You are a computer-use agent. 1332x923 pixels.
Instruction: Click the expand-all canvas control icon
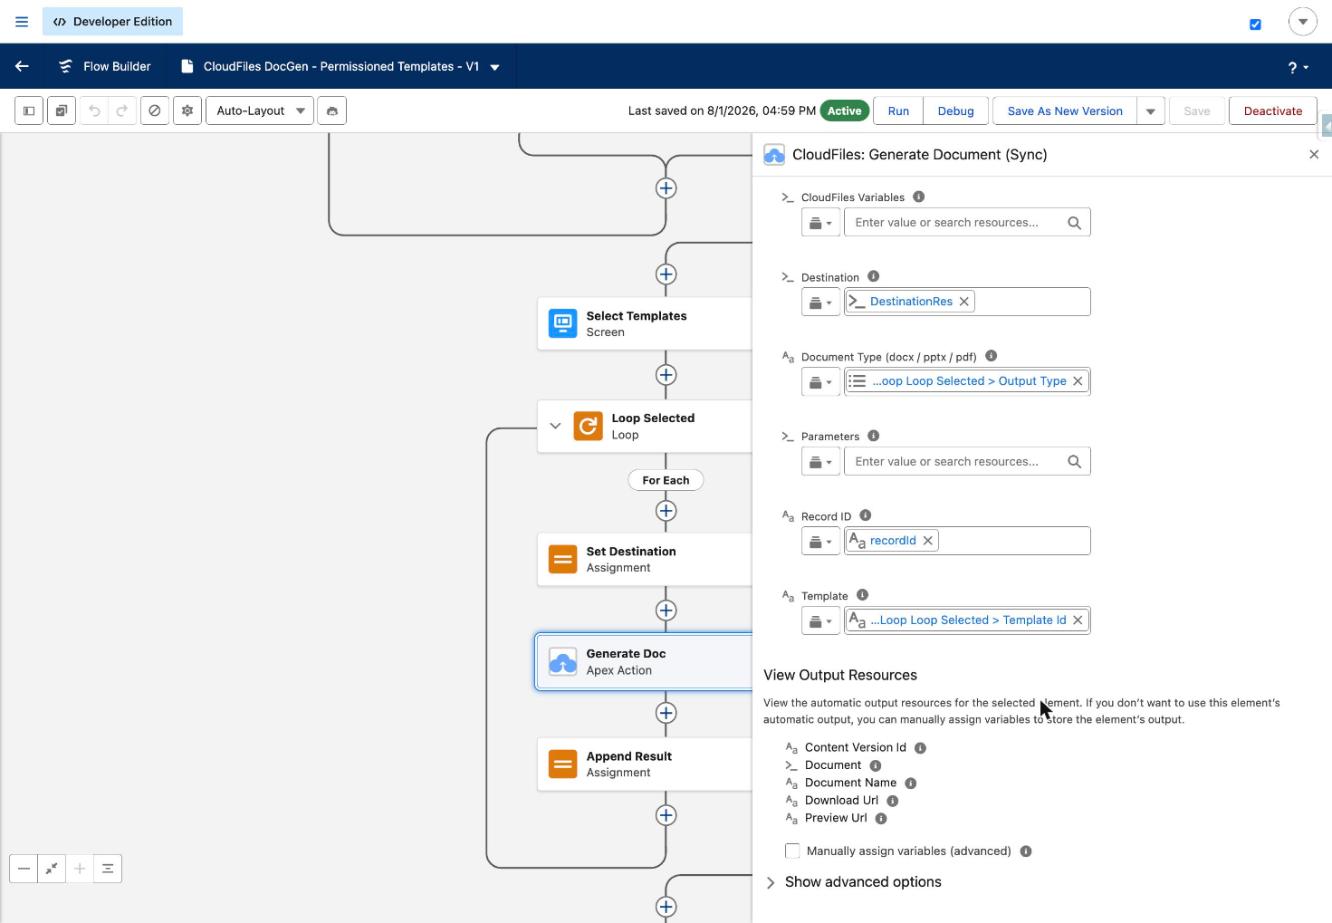click(x=108, y=868)
